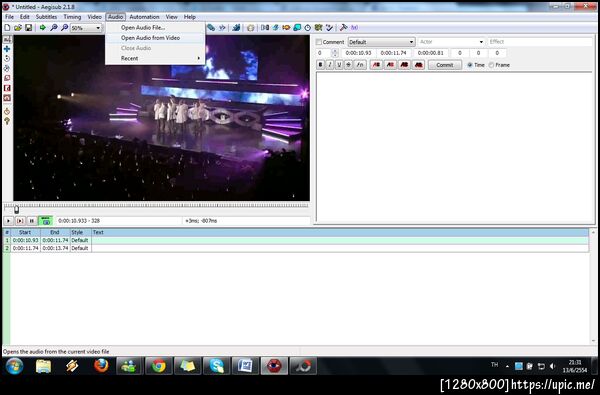The height and width of the screenshot is (395, 600).
Task: Click the start time 0:00:10.93 field
Action: 359,53
